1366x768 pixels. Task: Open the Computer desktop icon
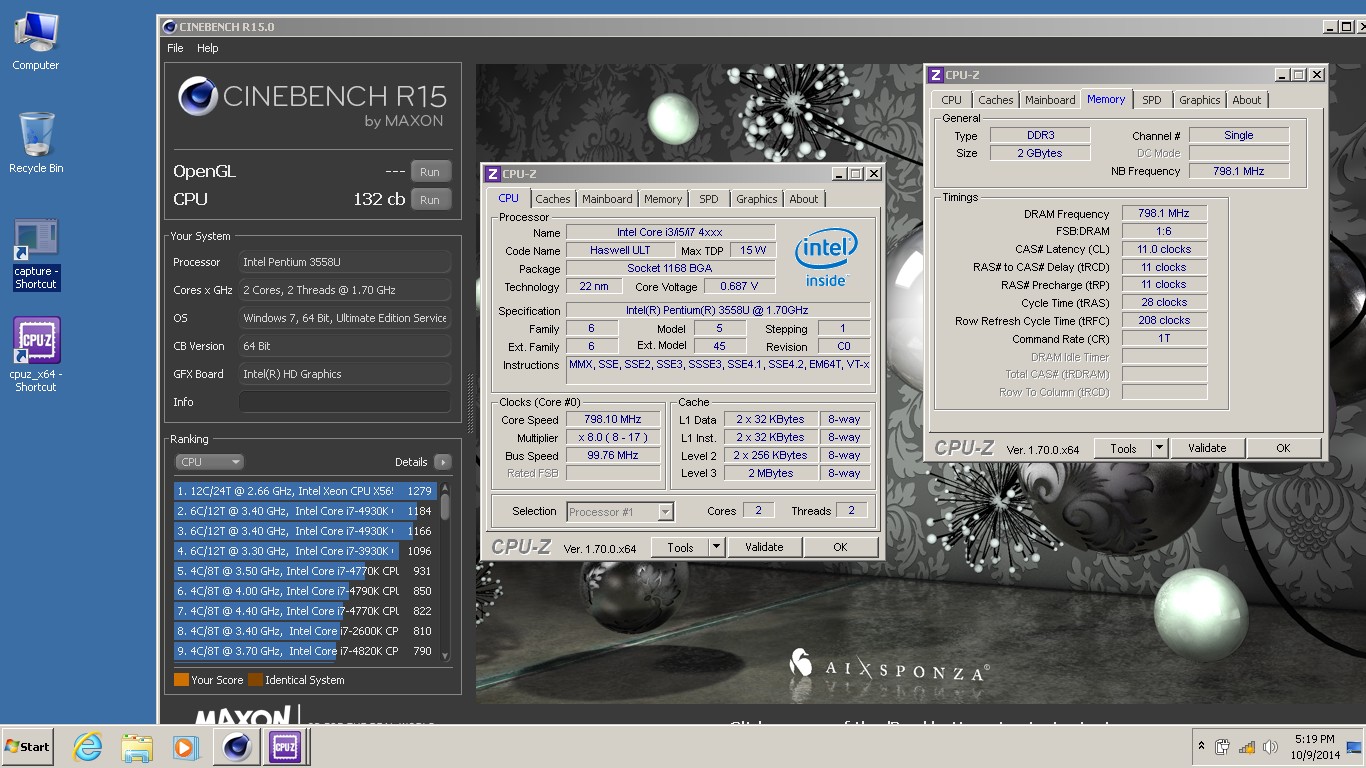tap(36, 42)
